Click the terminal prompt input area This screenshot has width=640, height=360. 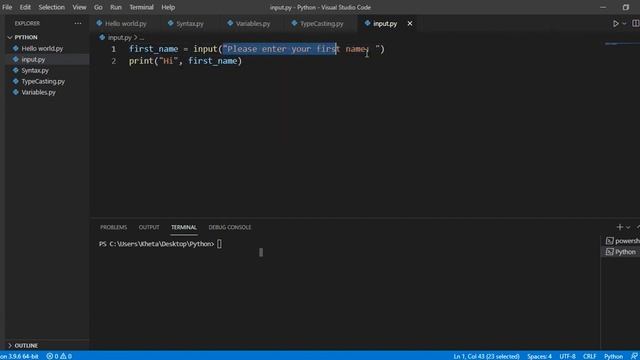coord(220,244)
